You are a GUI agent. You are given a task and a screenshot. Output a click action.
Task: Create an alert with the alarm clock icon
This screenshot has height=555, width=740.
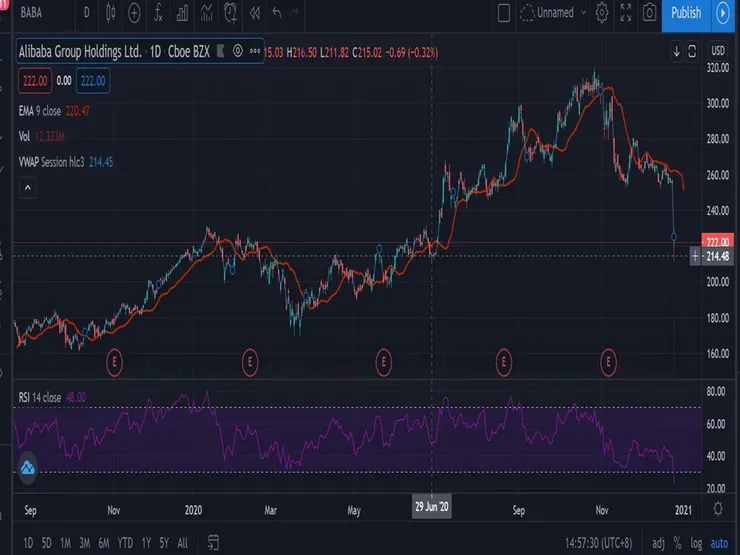(x=231, y=13)
